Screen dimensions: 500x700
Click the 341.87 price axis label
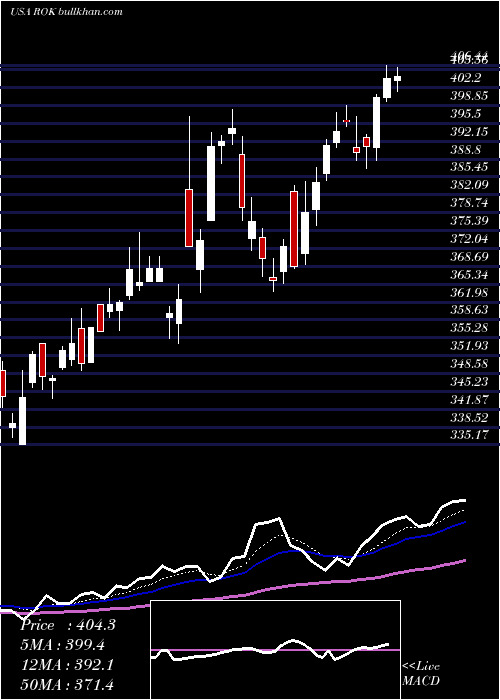pyautogui.click(x=469, y=399)
